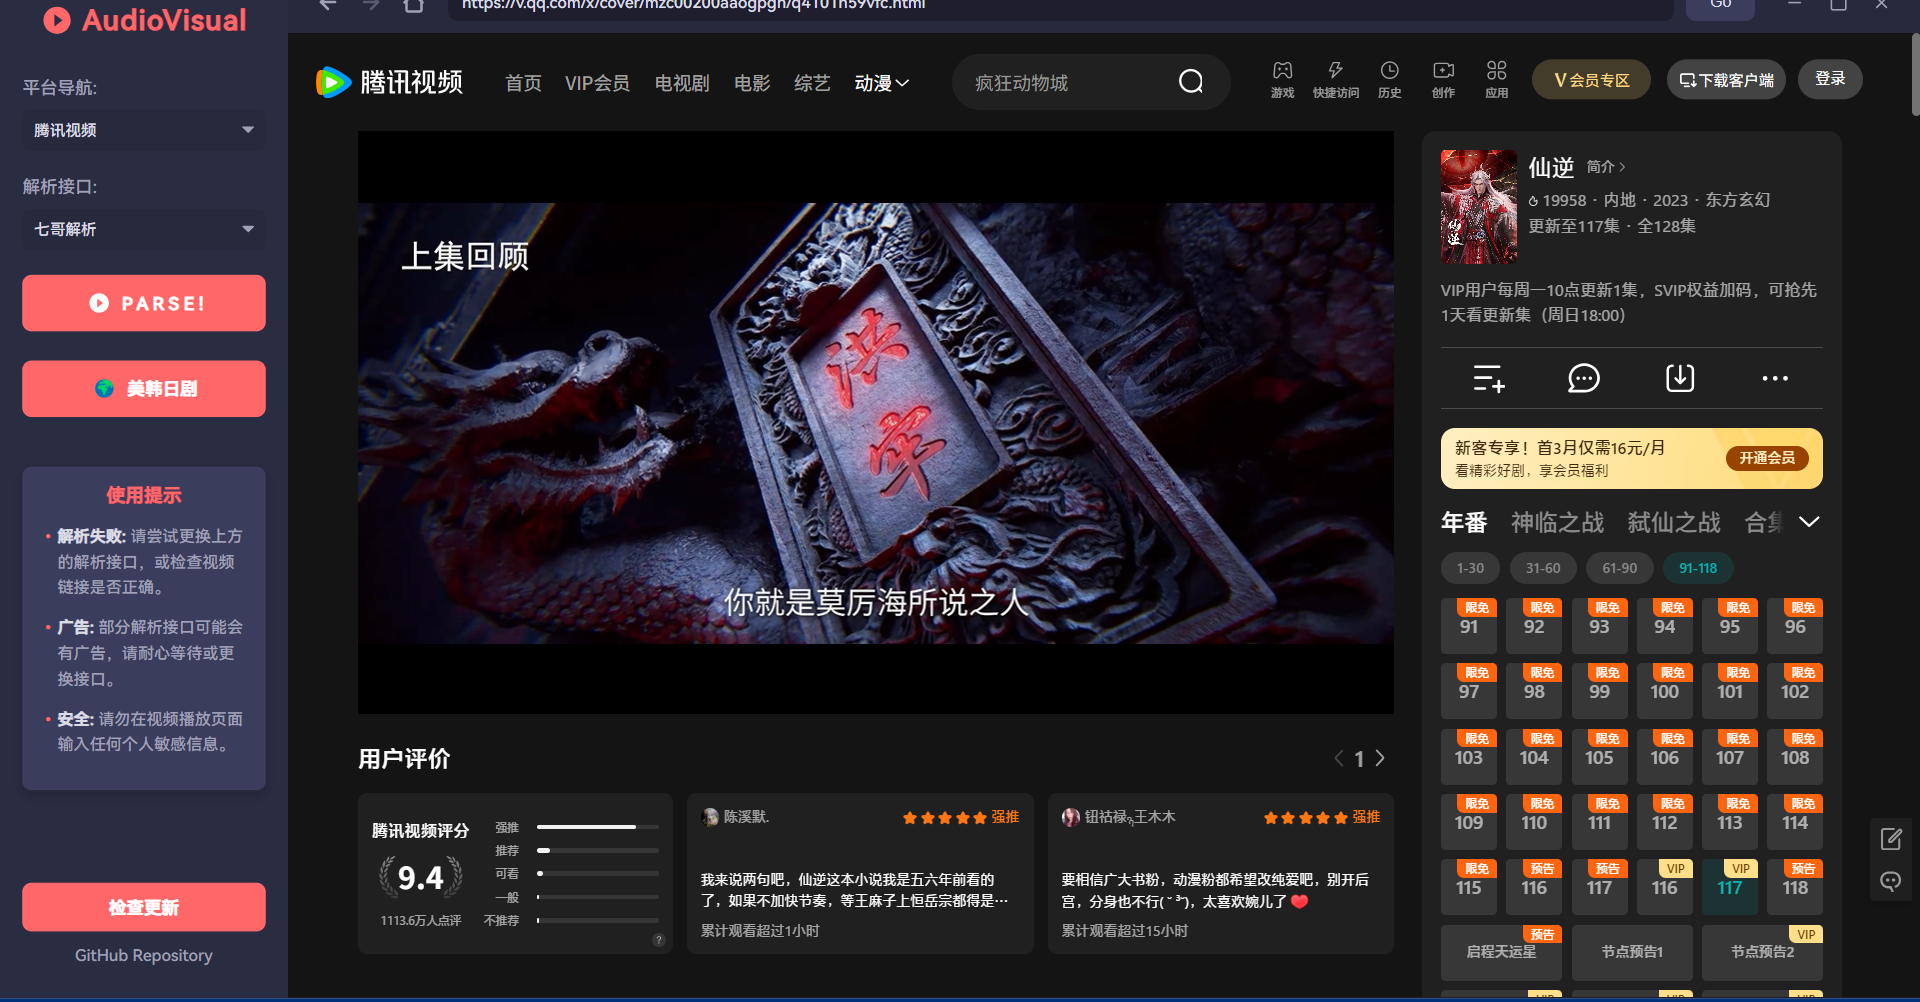Switch to the 神临之战 tab

pos(1556,522)
